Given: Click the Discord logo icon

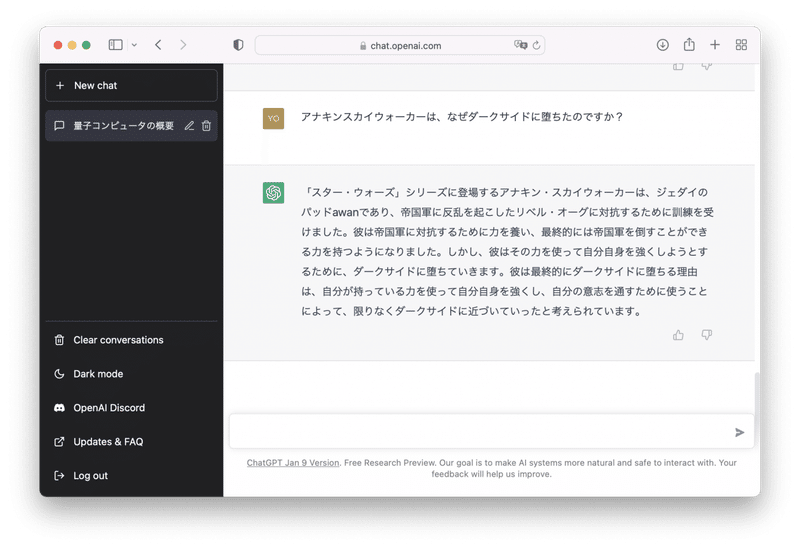Looking at the screenshot, I should coord(59,408).
